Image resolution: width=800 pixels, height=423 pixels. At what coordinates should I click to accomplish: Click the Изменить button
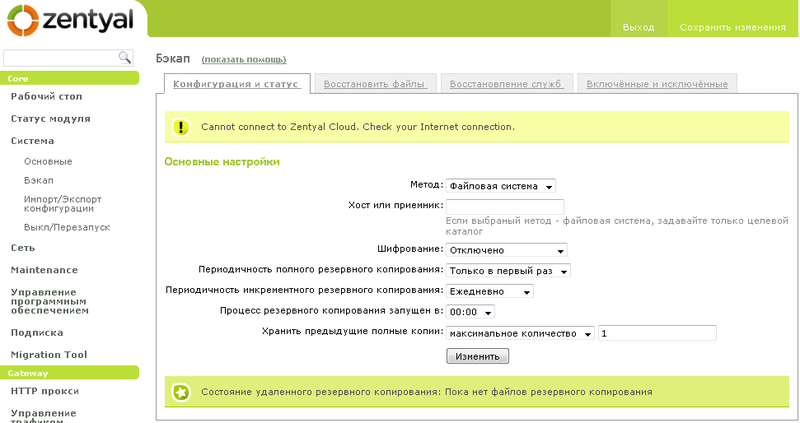478,356
